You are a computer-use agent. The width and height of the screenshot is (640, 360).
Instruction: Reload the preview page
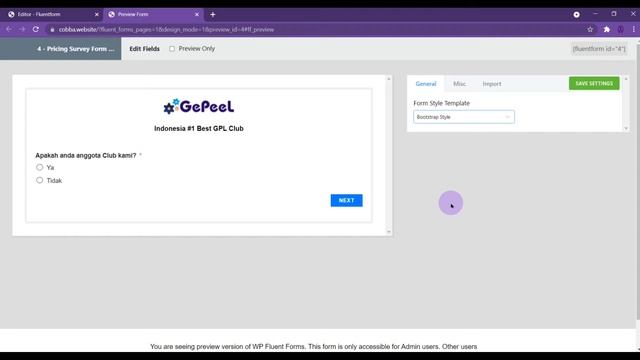click(36, 29)
